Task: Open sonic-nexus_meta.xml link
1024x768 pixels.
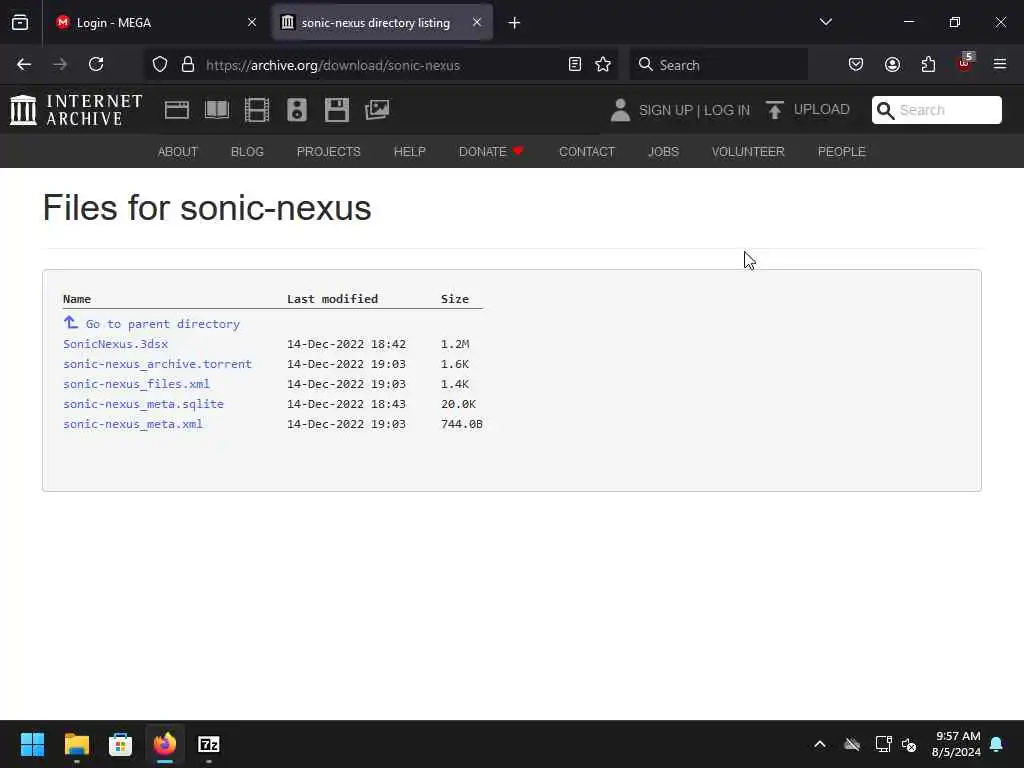Action: [133, 424]
